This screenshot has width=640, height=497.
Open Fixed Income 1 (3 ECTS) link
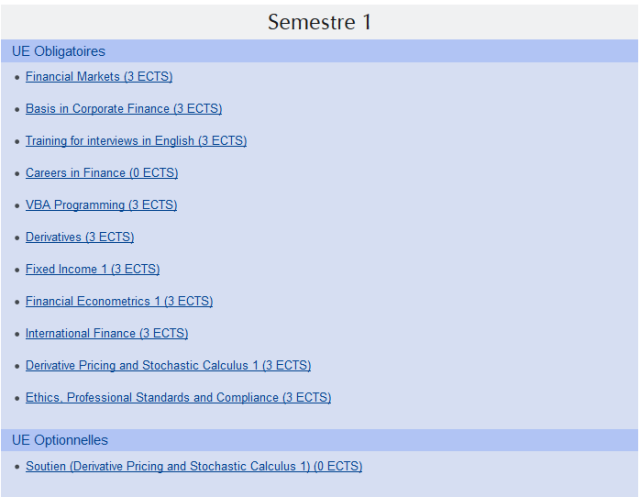pos(93,269)
